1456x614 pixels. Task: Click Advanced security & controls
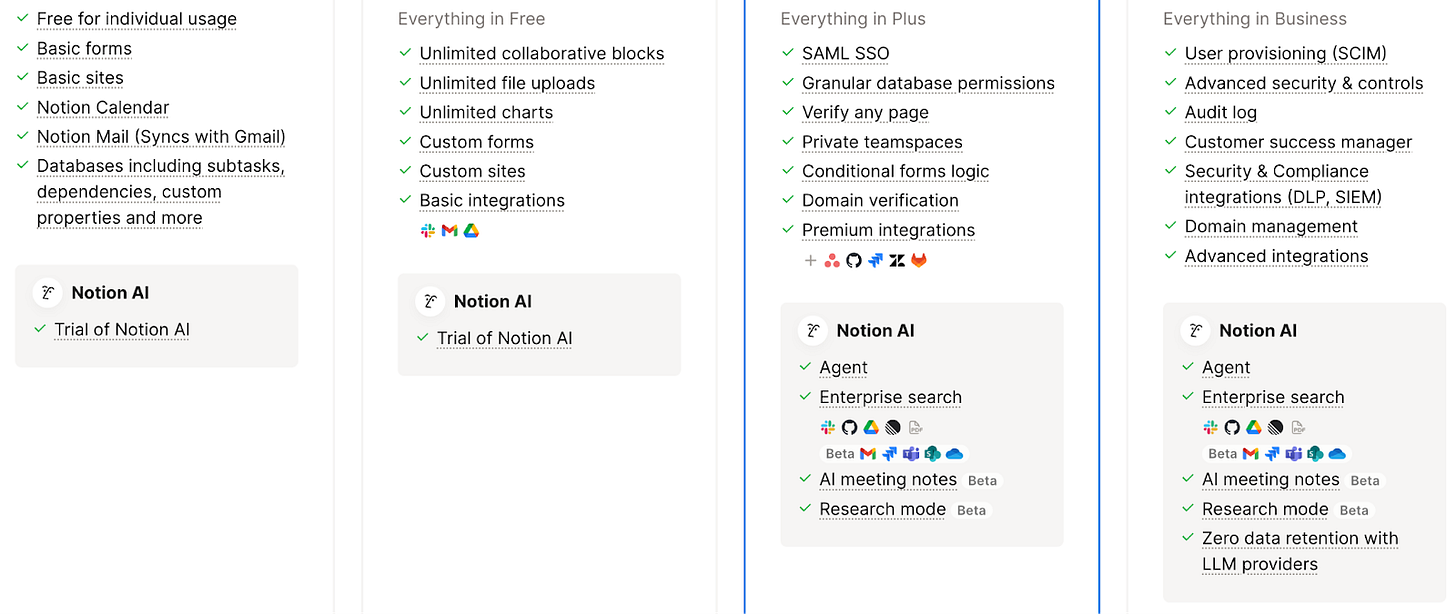(x=1304, y=83)
